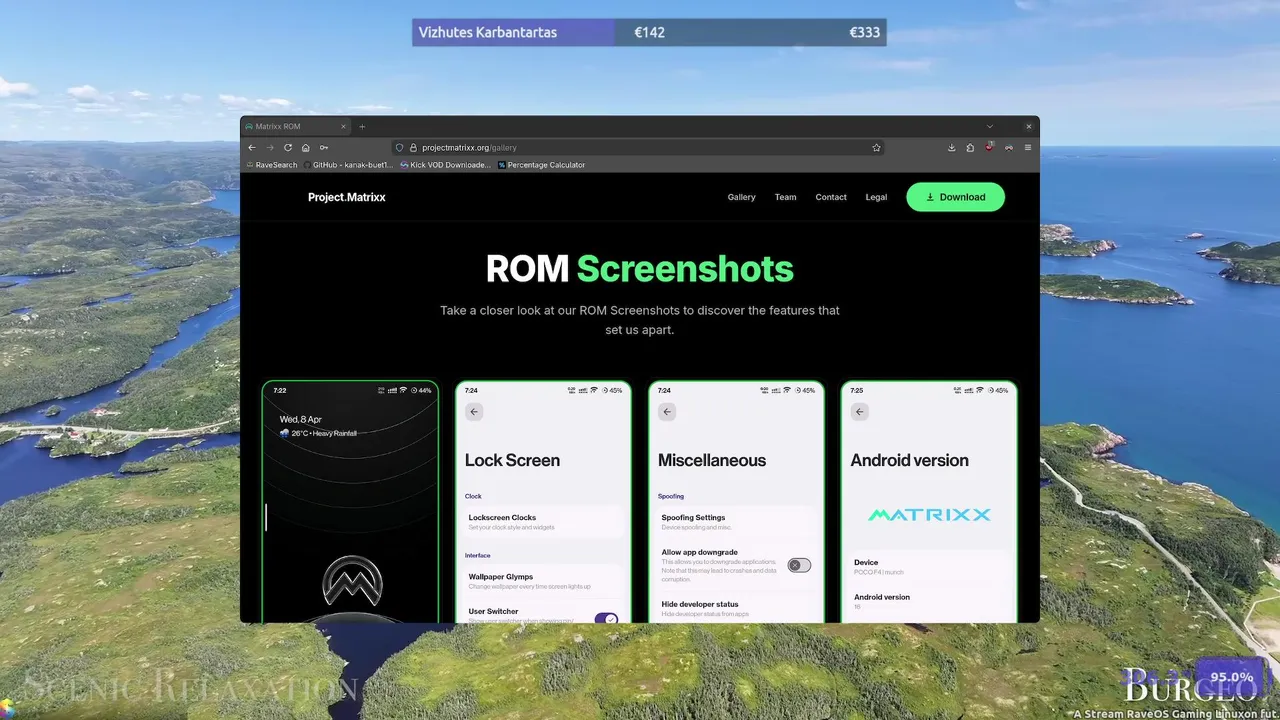The height and width of the screenshot is (720, 1280).
Task: Click the red extension icon in toolbar
Action: click(989, 147)
